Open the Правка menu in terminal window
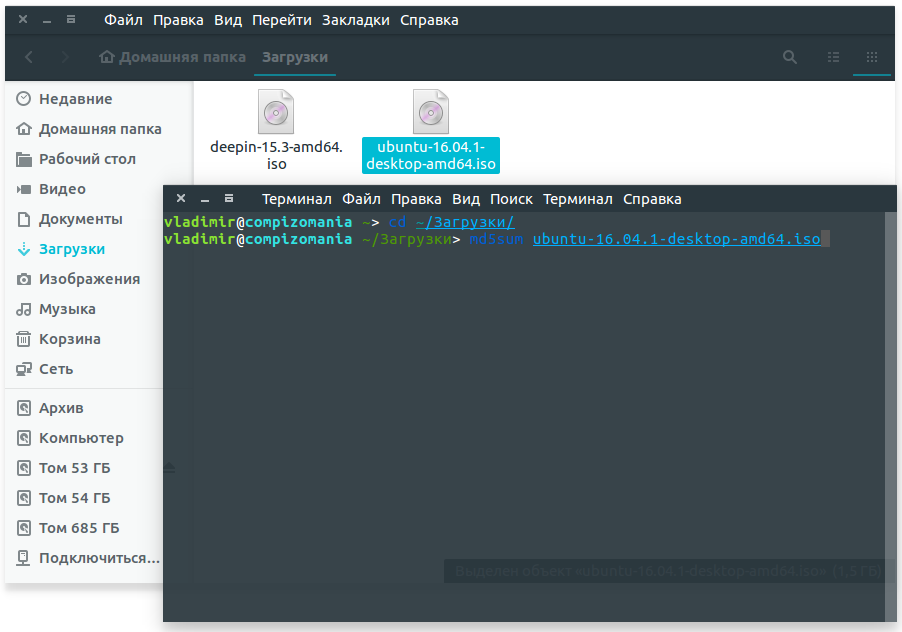Screen dimensions: 902x632 (416, 199)
